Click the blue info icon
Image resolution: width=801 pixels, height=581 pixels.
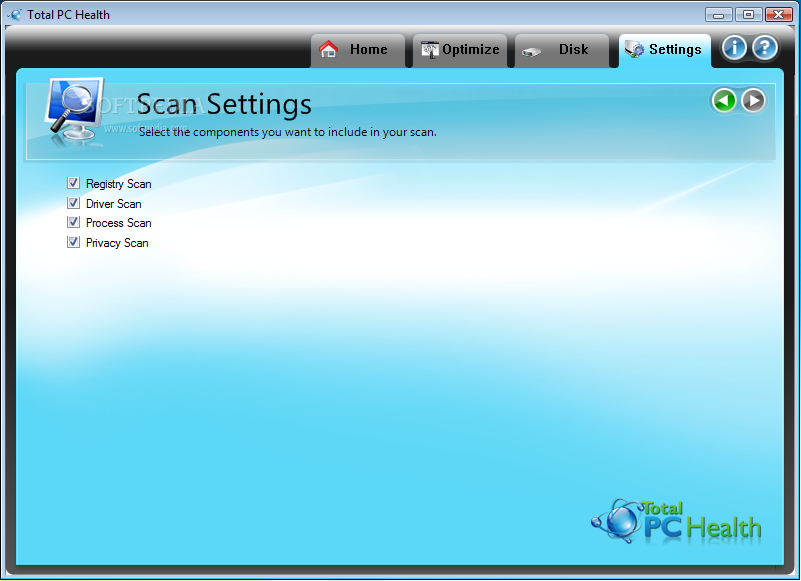click(734, 49)
